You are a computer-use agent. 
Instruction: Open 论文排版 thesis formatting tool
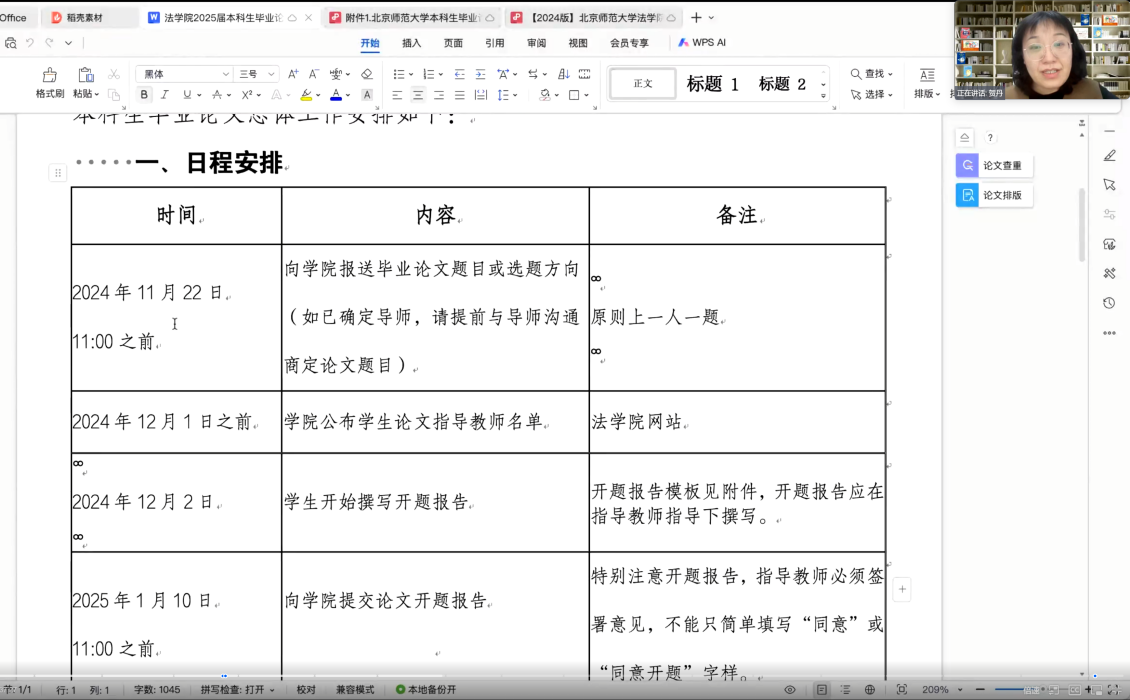[994, 195]
